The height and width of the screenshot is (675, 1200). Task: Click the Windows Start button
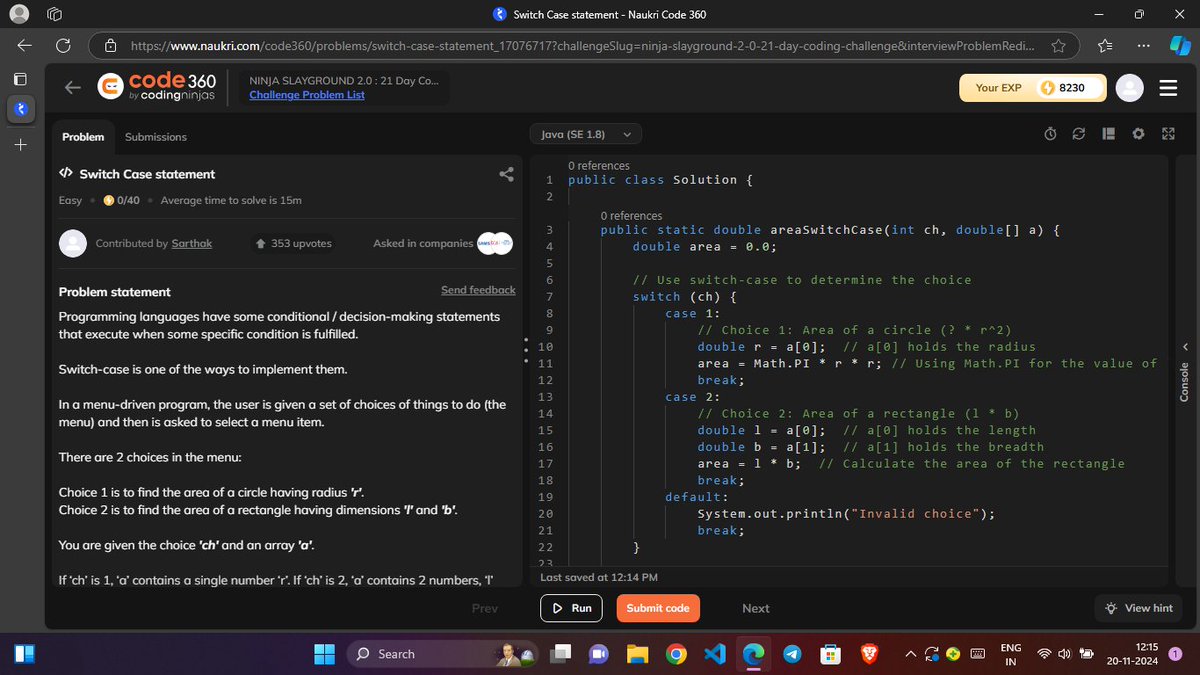coord(325,654)
